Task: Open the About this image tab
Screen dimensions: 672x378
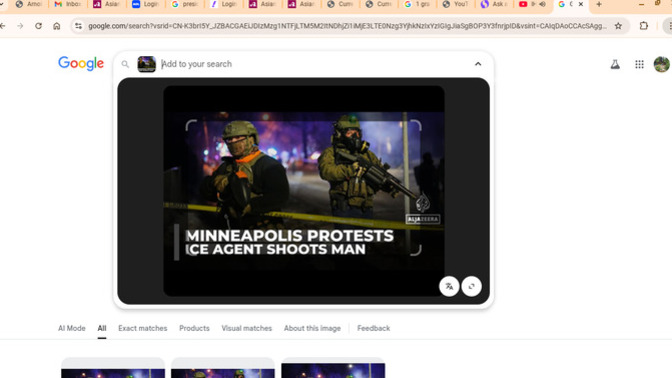Action: [312, 328]
